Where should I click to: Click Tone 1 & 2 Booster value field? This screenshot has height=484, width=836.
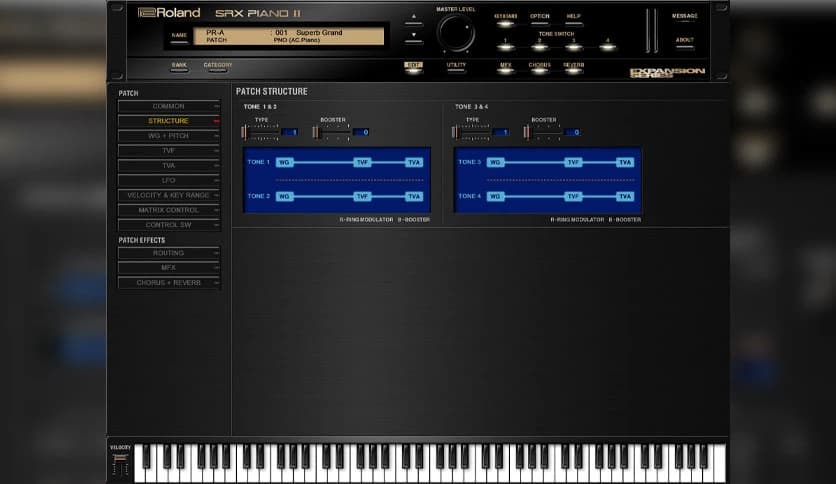[x=361, y=132]
